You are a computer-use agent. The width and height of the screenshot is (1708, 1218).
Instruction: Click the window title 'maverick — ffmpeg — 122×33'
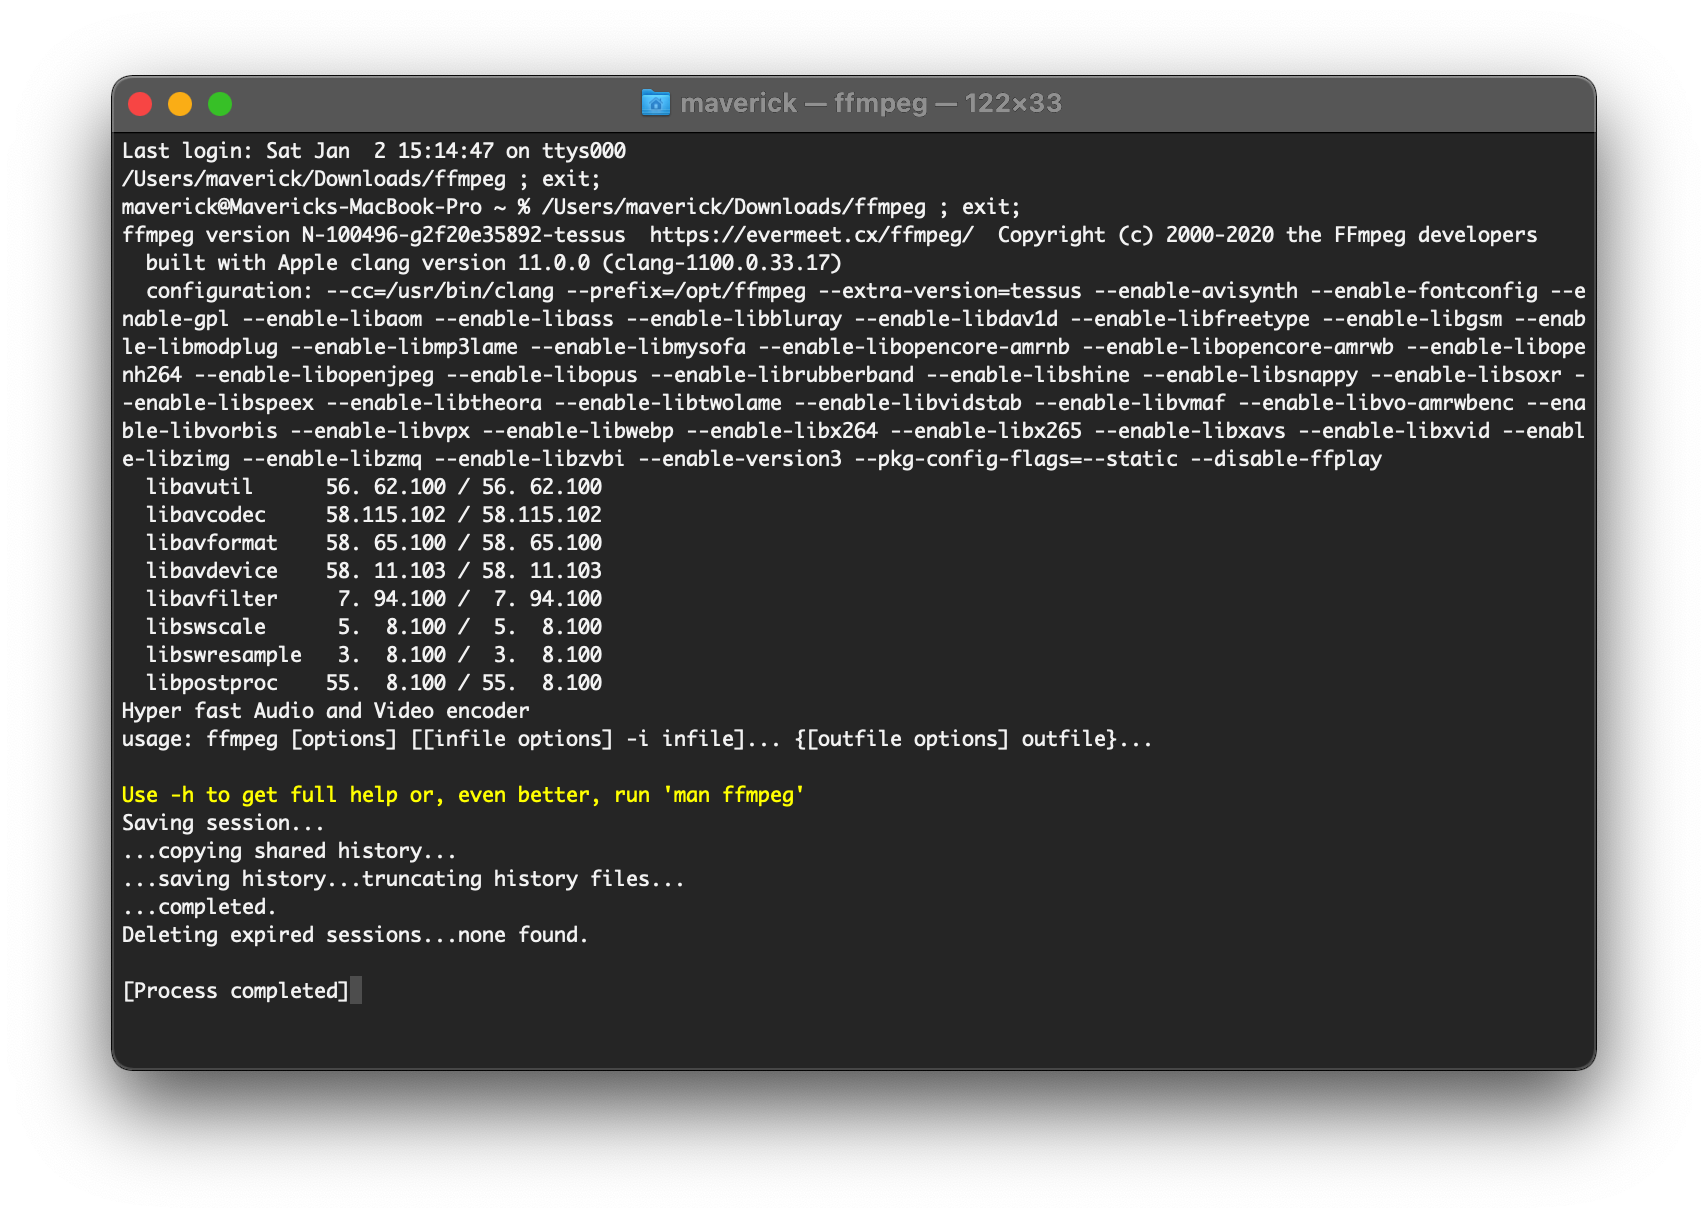871,103
